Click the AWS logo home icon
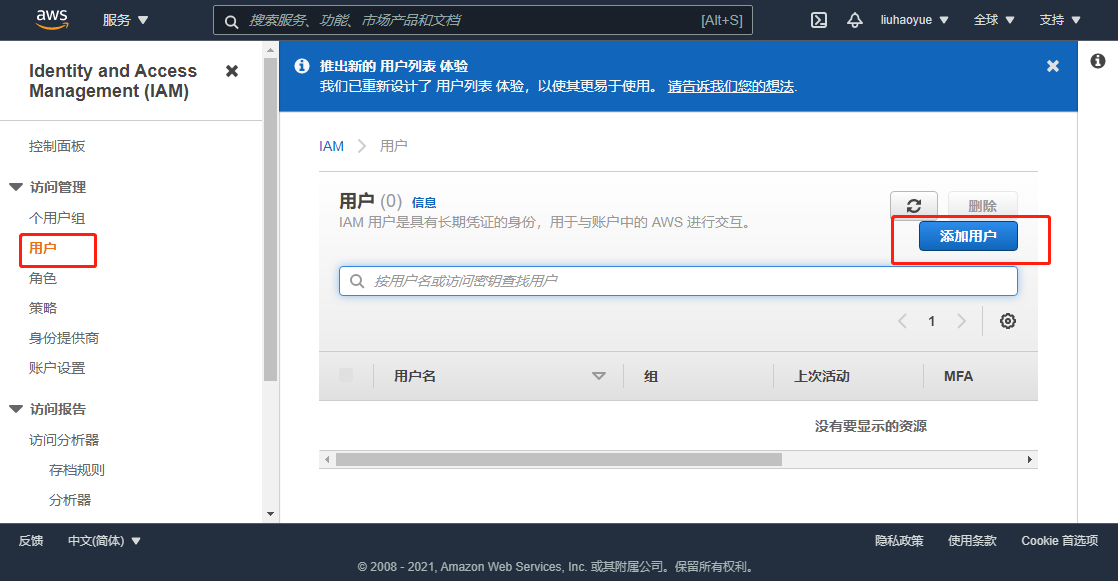 52,19
